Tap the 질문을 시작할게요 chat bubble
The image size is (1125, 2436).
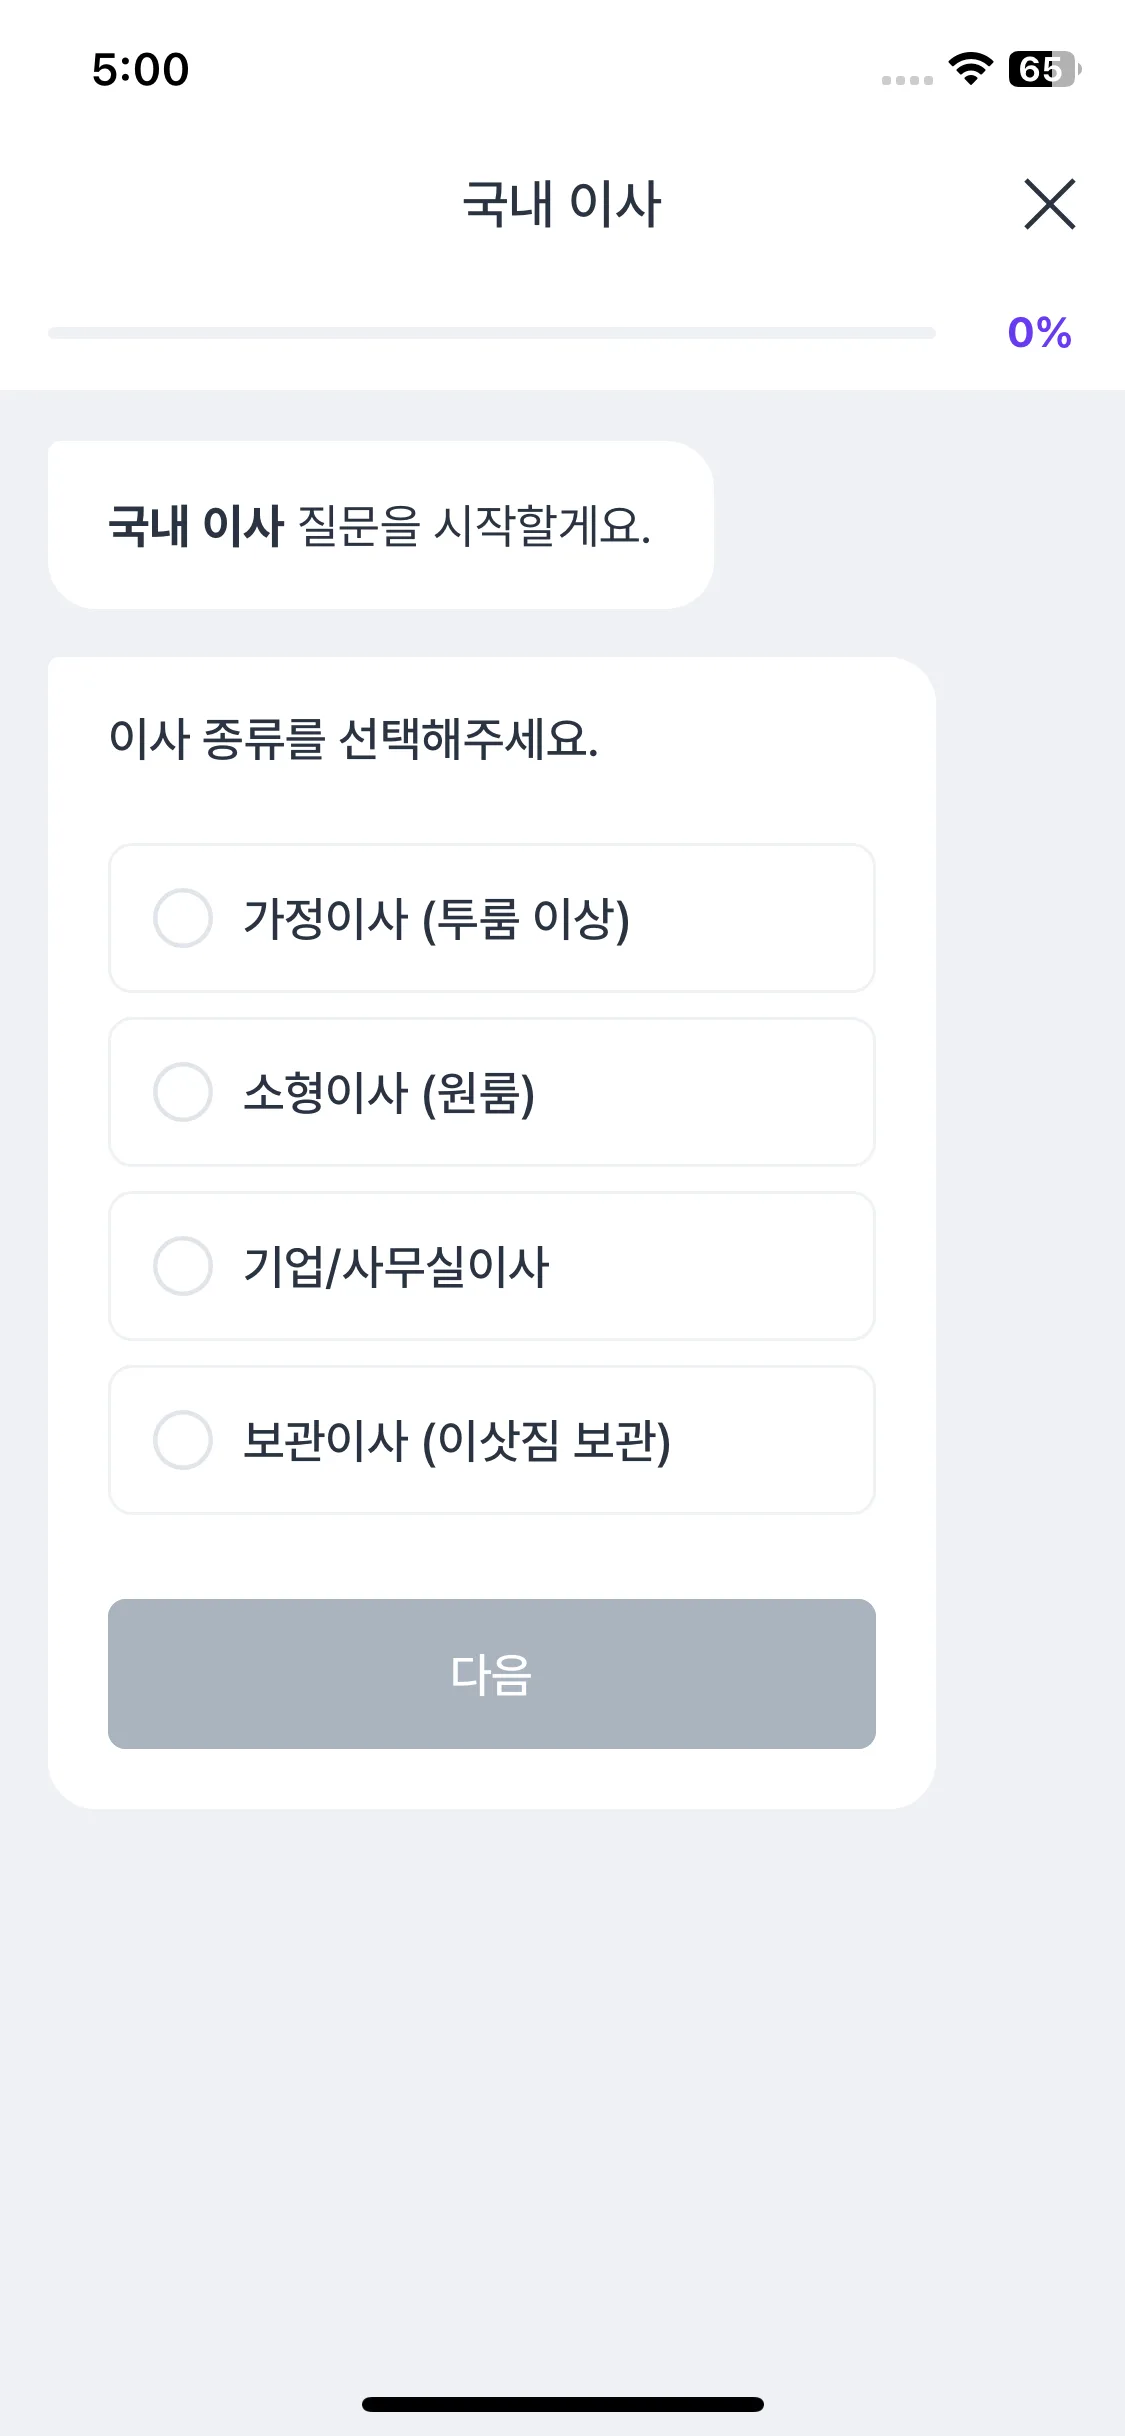380,525
